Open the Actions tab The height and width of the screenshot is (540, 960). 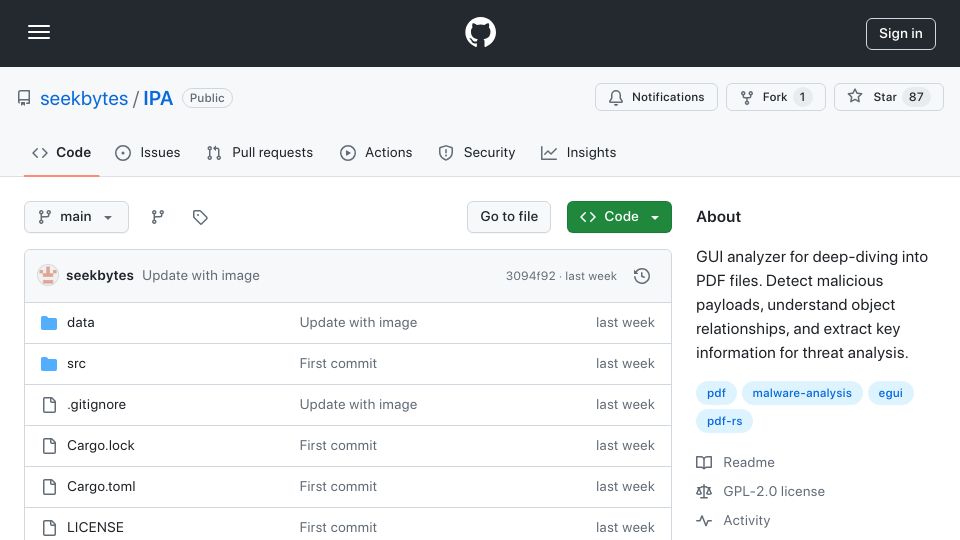click(376, 152)
